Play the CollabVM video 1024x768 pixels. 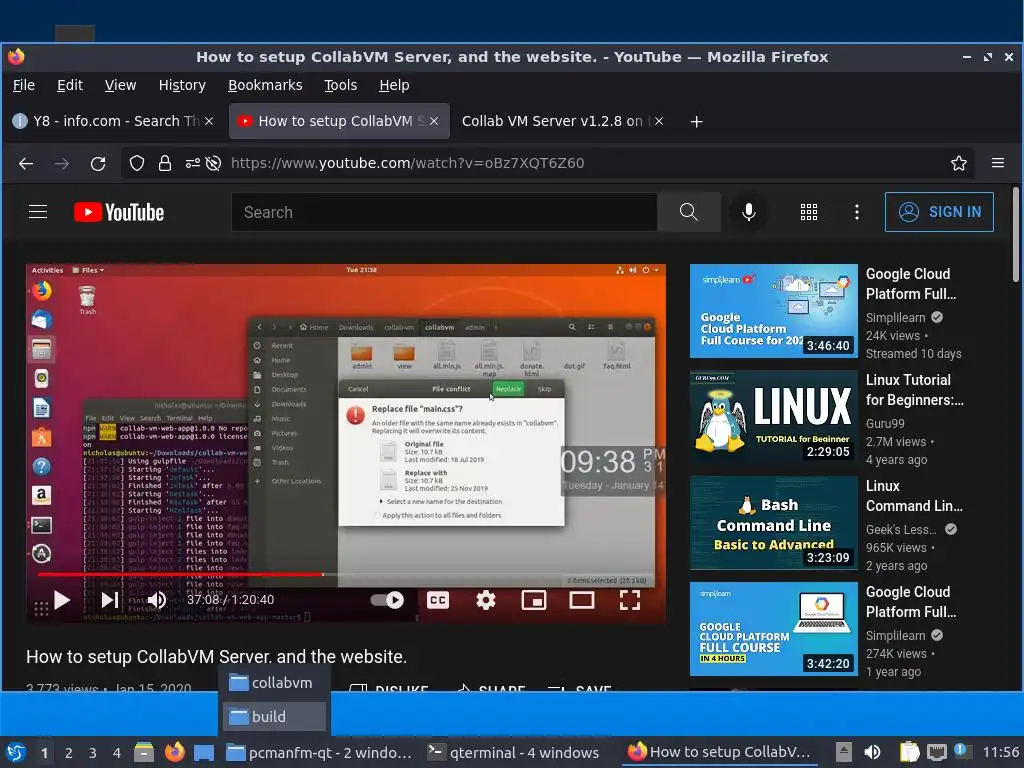(62, 600)
